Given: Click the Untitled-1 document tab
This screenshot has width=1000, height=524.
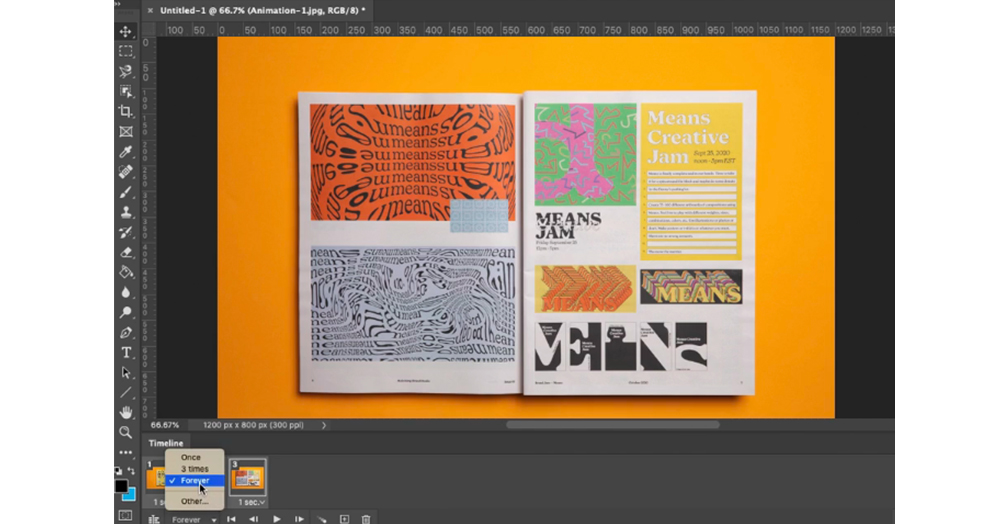Looking at the screenshot, I should click(x=263, y=10).
